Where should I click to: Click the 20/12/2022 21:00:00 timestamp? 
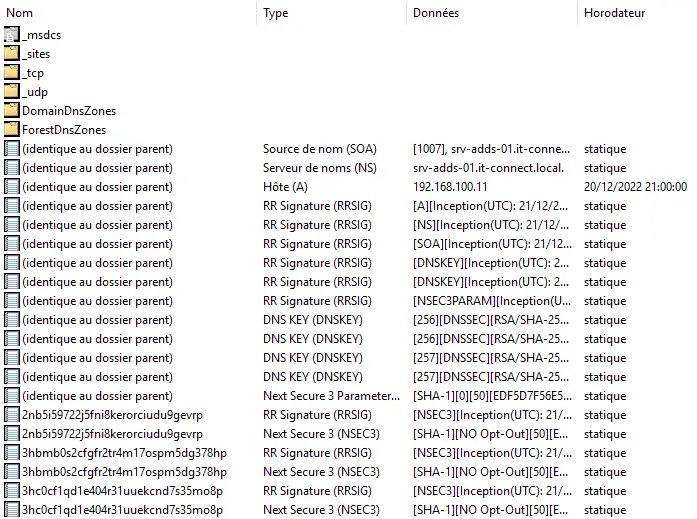pyautogui.click(x=635, y=187)
